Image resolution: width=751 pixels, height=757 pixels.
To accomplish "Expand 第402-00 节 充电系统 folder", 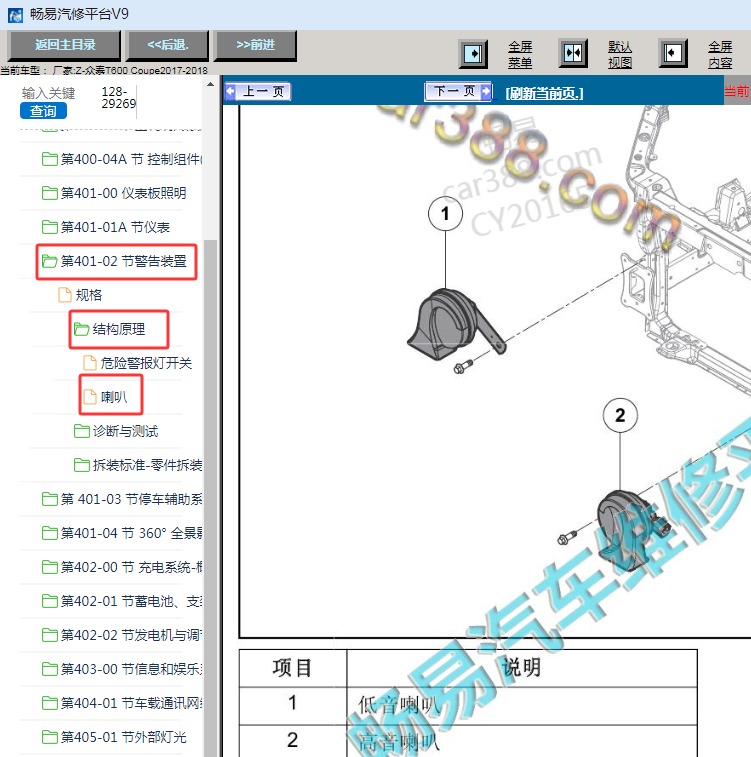I will coord(122,567).
